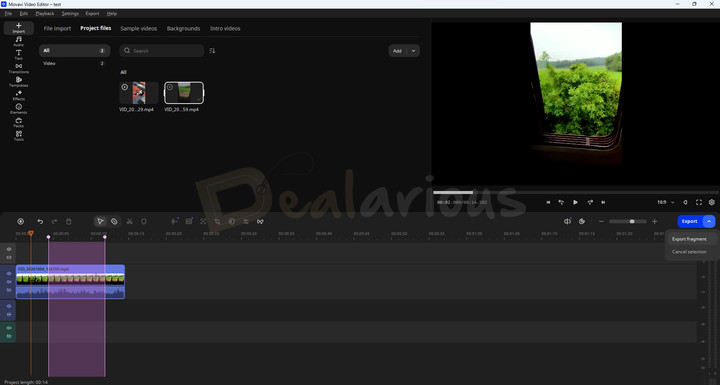This screenshot has height=385, width=720.
Task: Toggle eye of track below main video
Action: pos(9,306)
